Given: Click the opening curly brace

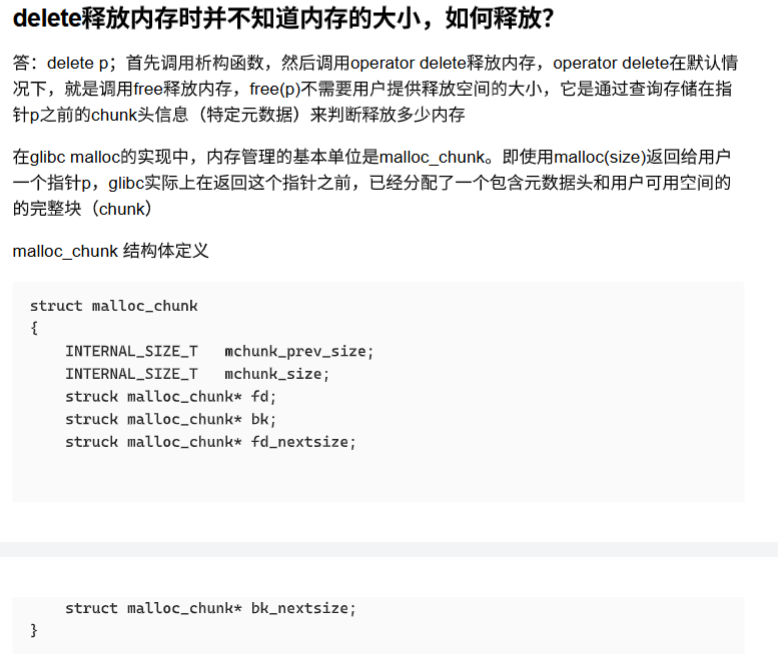Looking at the screenshot, I should pyautogui.click(x=34, y=328).
